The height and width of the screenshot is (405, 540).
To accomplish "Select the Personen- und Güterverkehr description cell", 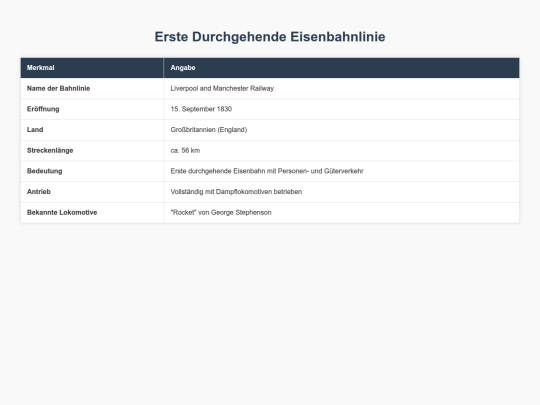I will [341, 171].
